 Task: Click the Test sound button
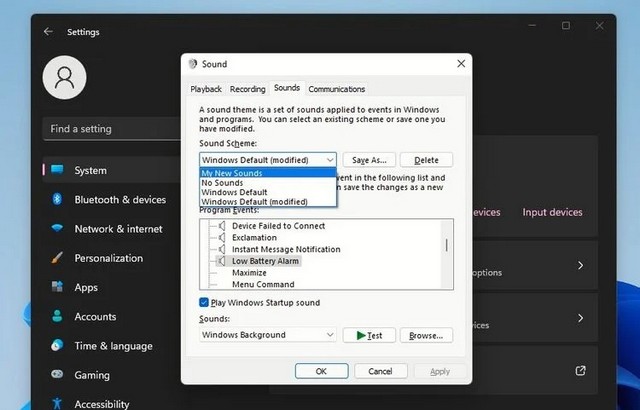pos(369,335)
